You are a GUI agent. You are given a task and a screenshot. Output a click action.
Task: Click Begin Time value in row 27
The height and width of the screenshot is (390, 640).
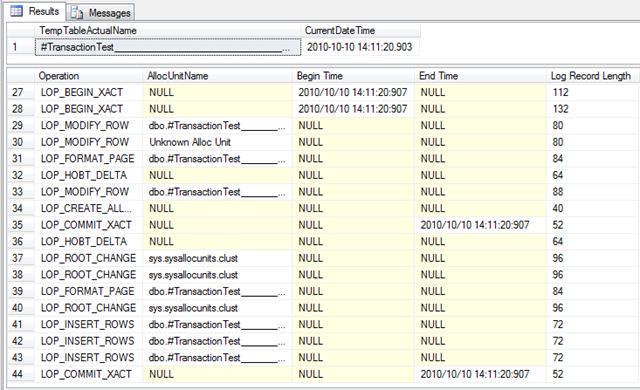coord(353,92)
